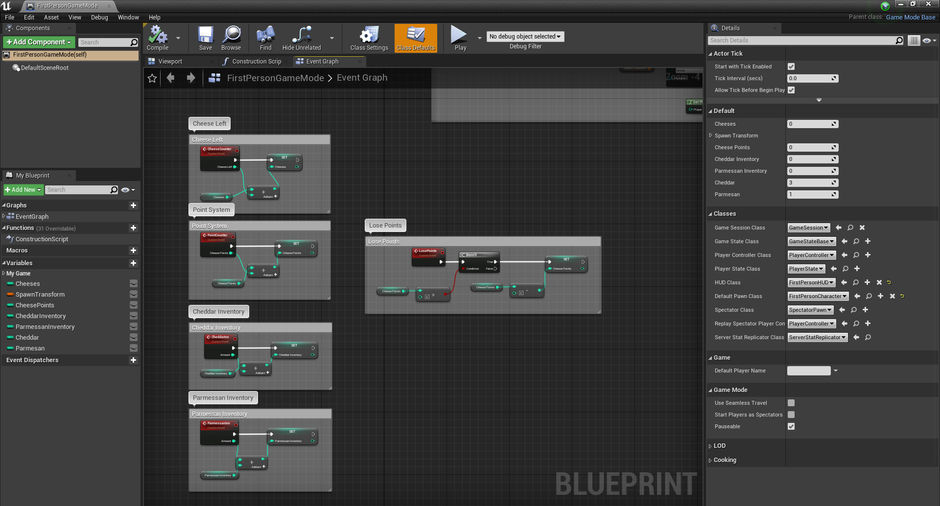Toggle Allow Tick Before Begin Play

click(x=791, y=90)
